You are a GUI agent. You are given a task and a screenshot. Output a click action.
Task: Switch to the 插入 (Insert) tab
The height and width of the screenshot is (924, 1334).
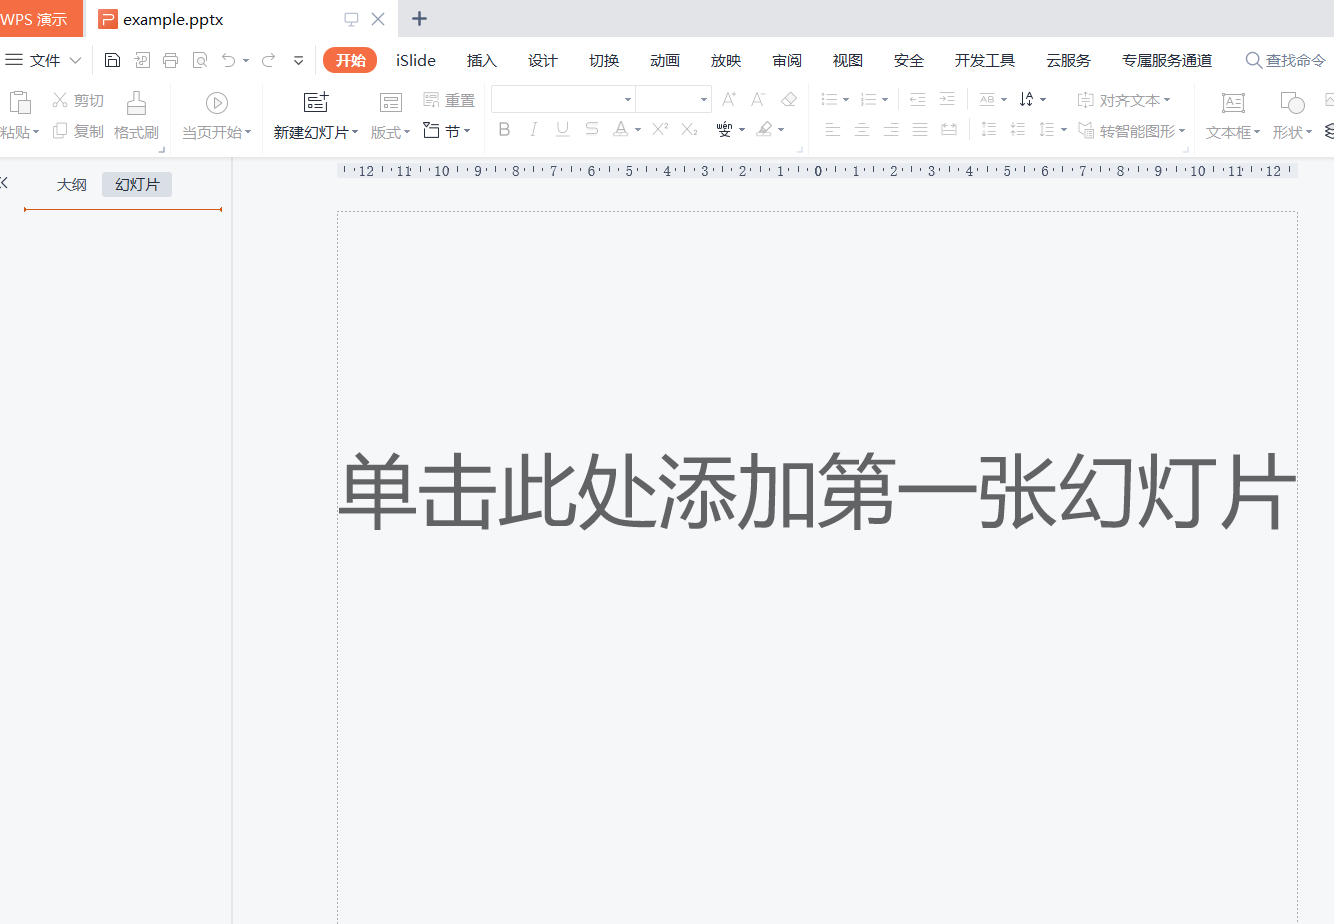point(482,60)
